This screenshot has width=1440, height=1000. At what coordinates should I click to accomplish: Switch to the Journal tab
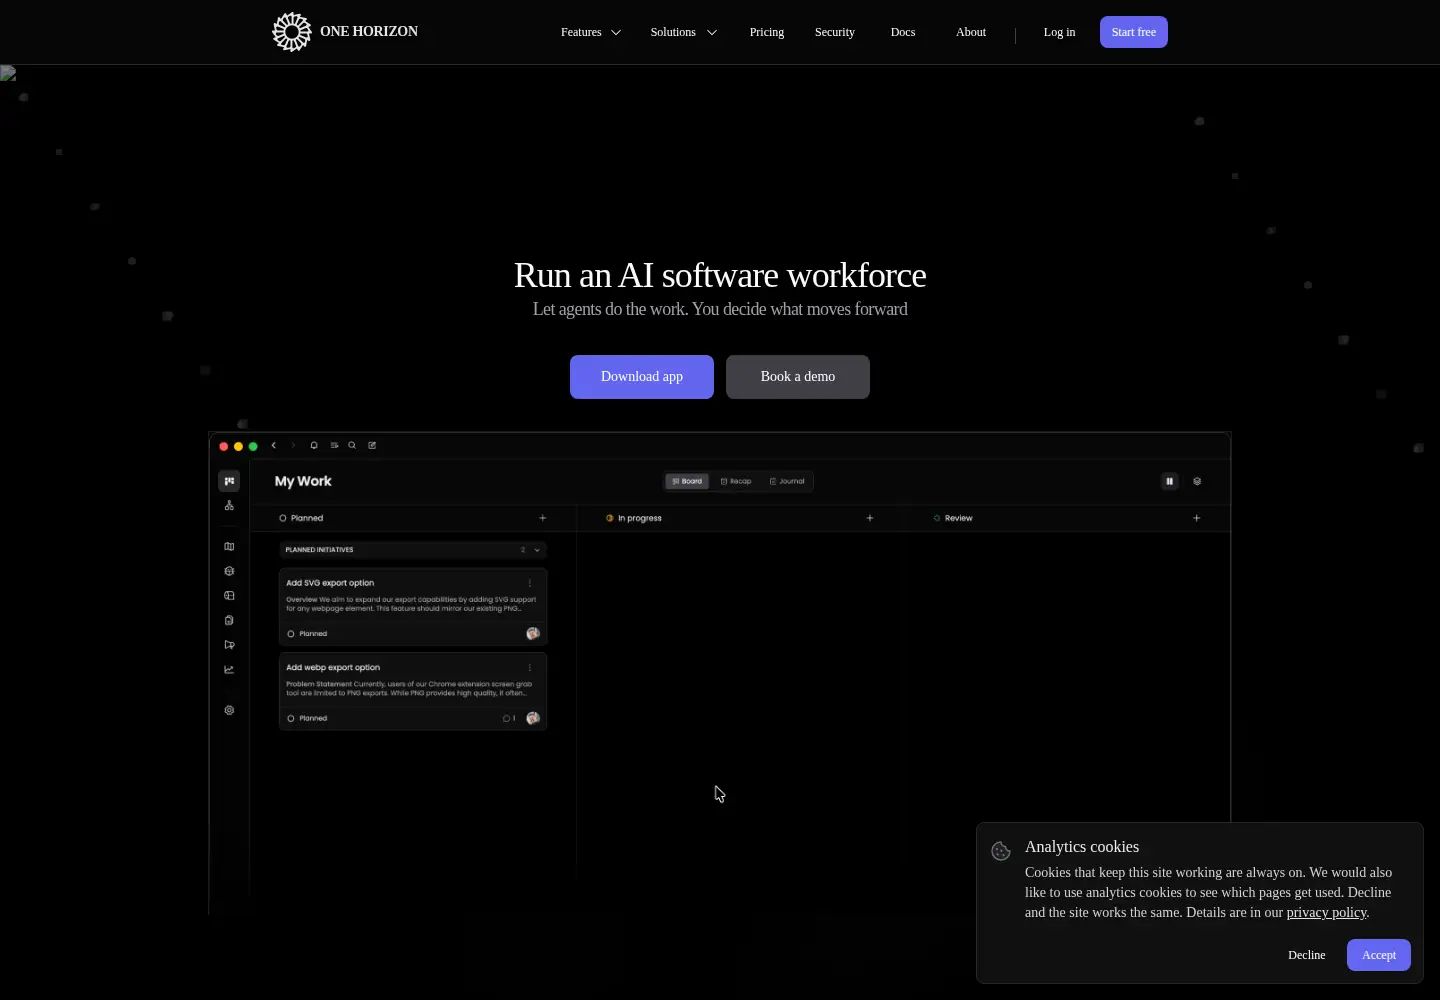[787, 481]
